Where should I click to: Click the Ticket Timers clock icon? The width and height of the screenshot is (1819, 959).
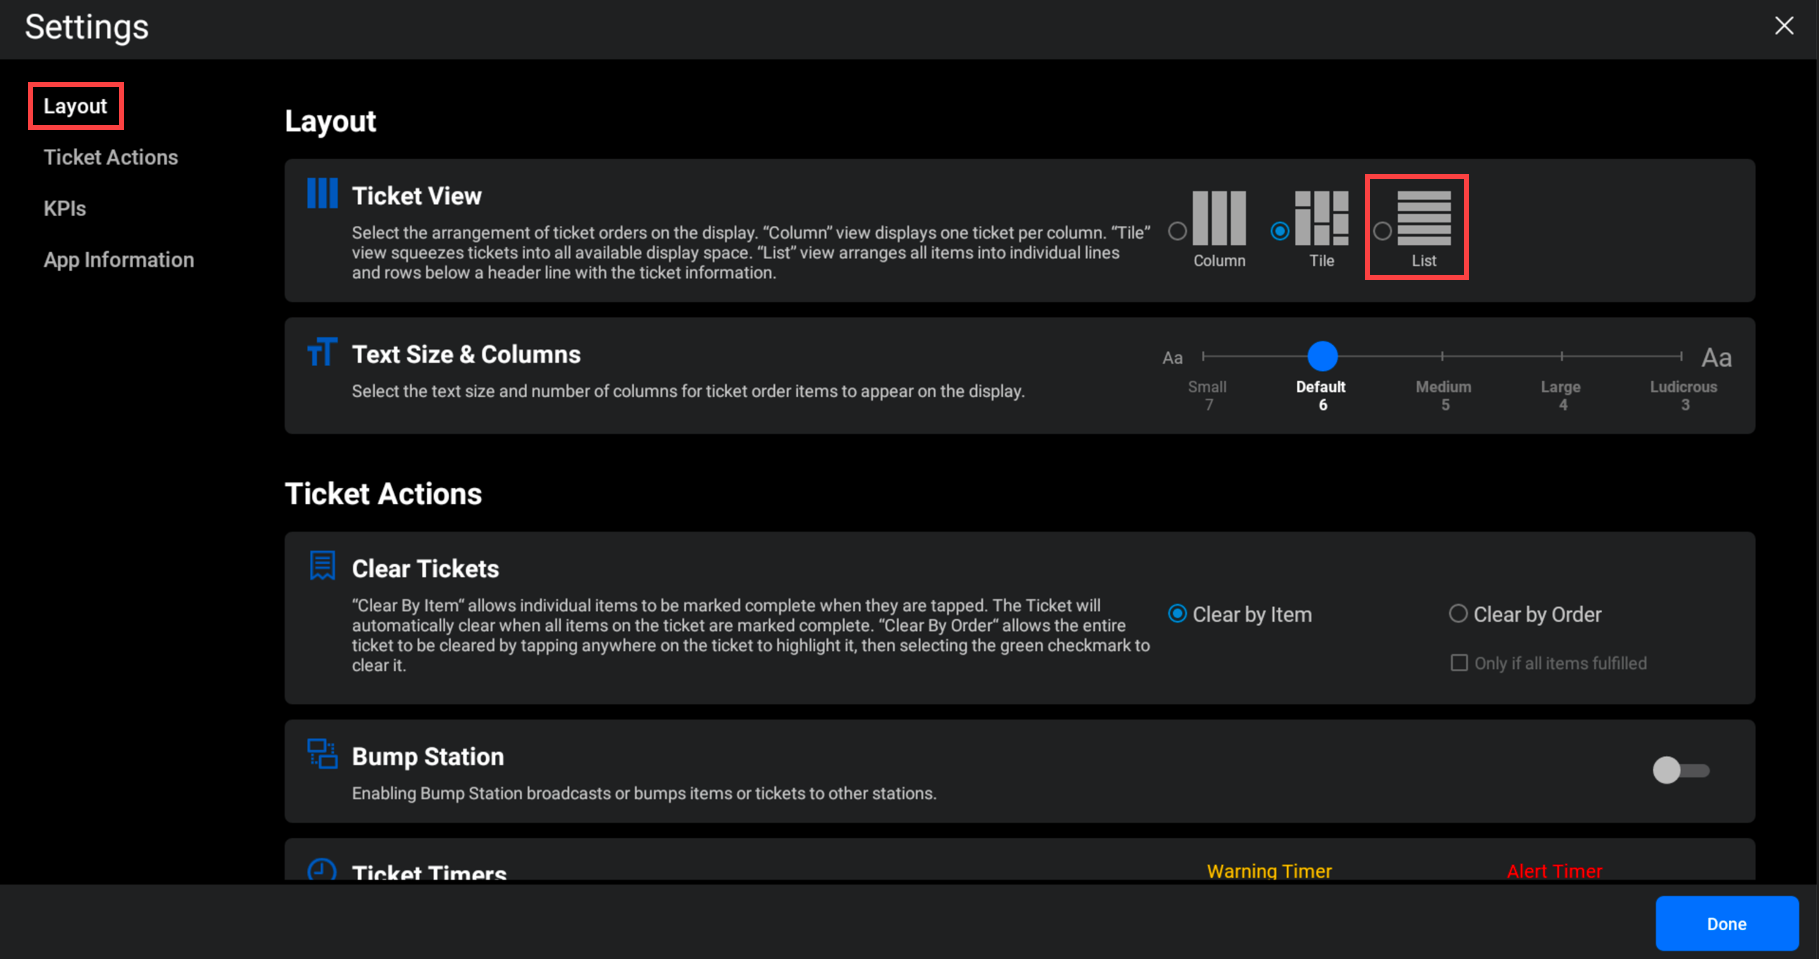tap(322, 870)
